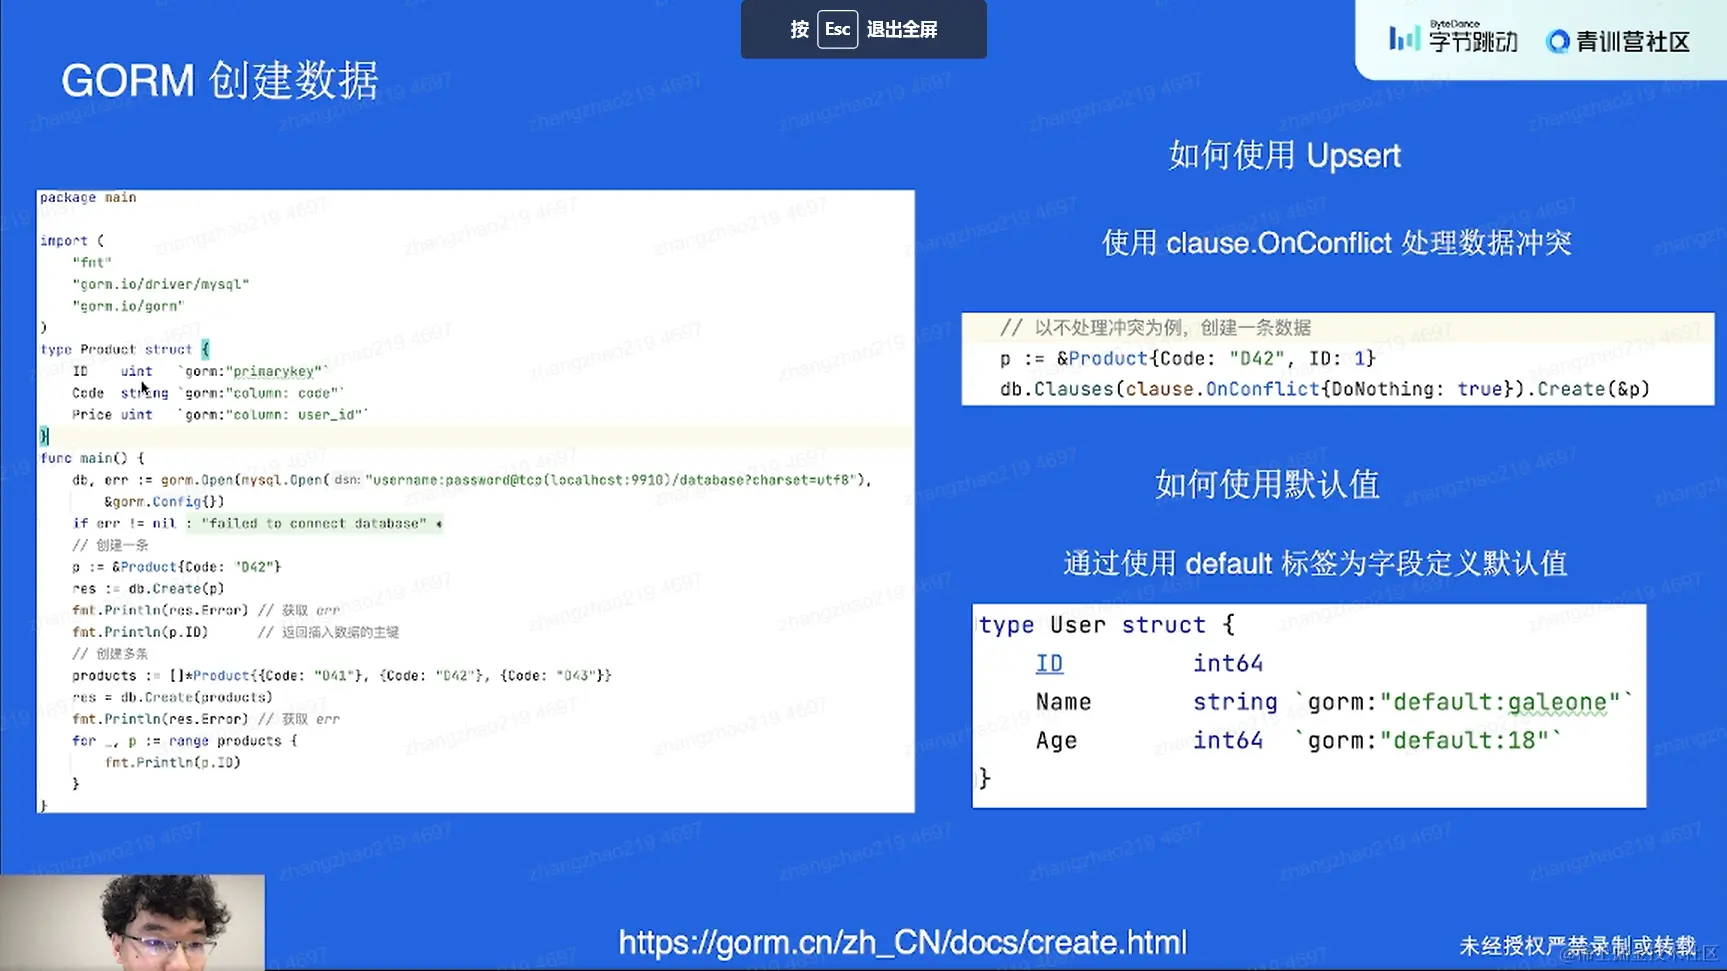
Task: Click code line 'type Product struct {'
Action: point(125,349)
